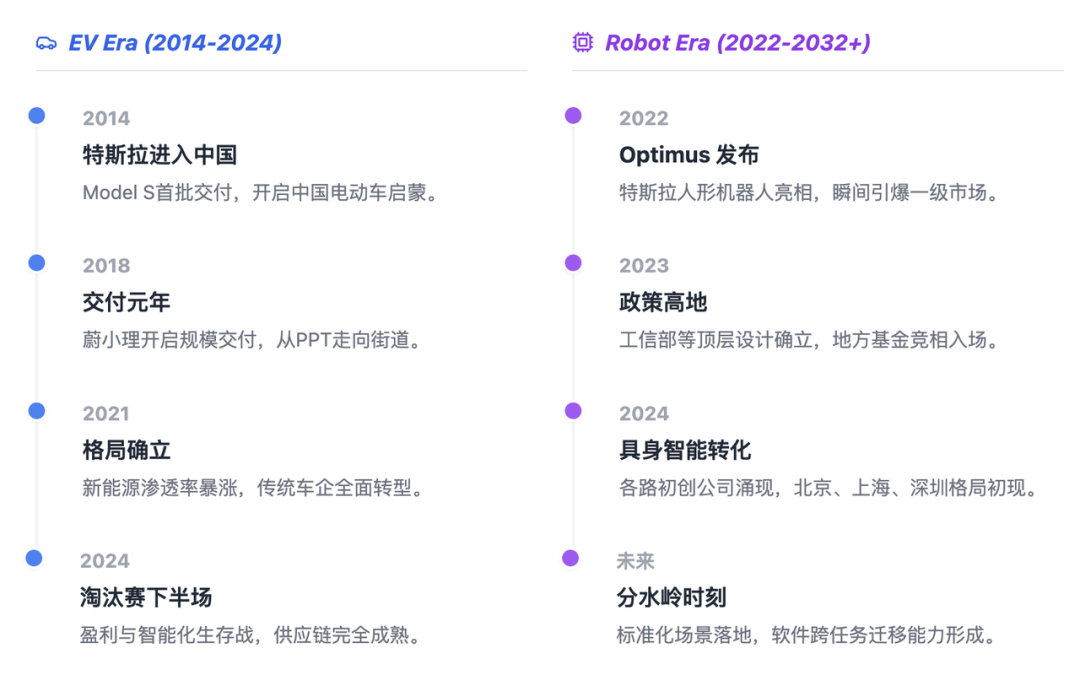Click the blue 2018 timeline dot

[x=37, y=263]
